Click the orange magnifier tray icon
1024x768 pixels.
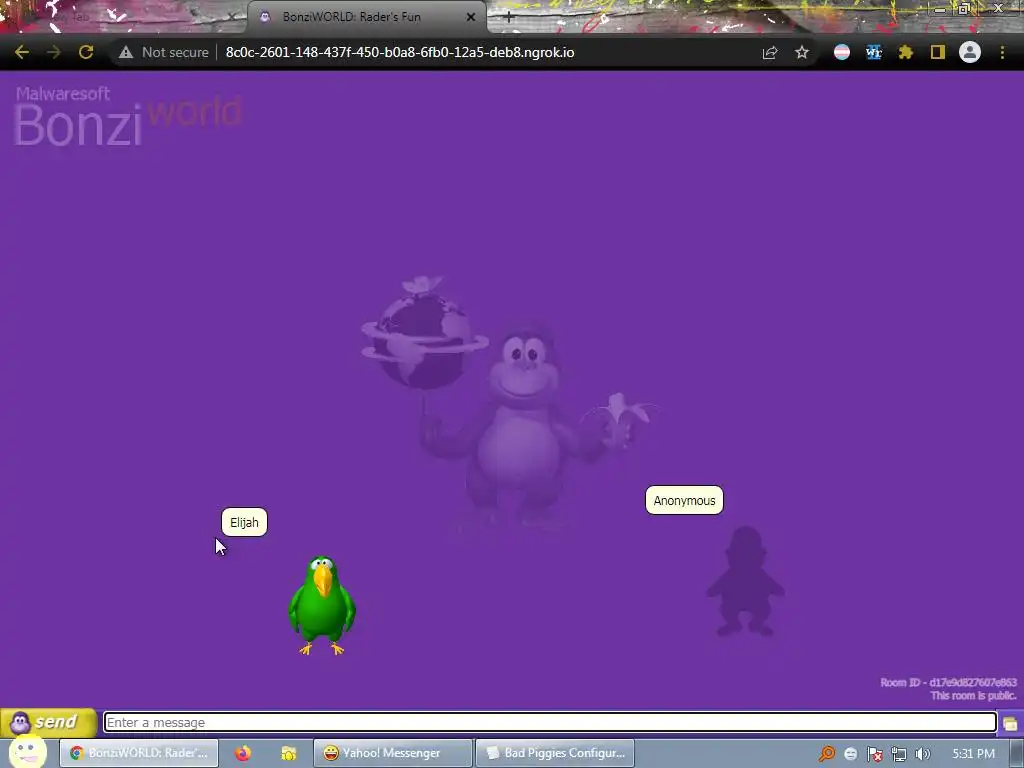pyautogui.click(x=827, y=754)
